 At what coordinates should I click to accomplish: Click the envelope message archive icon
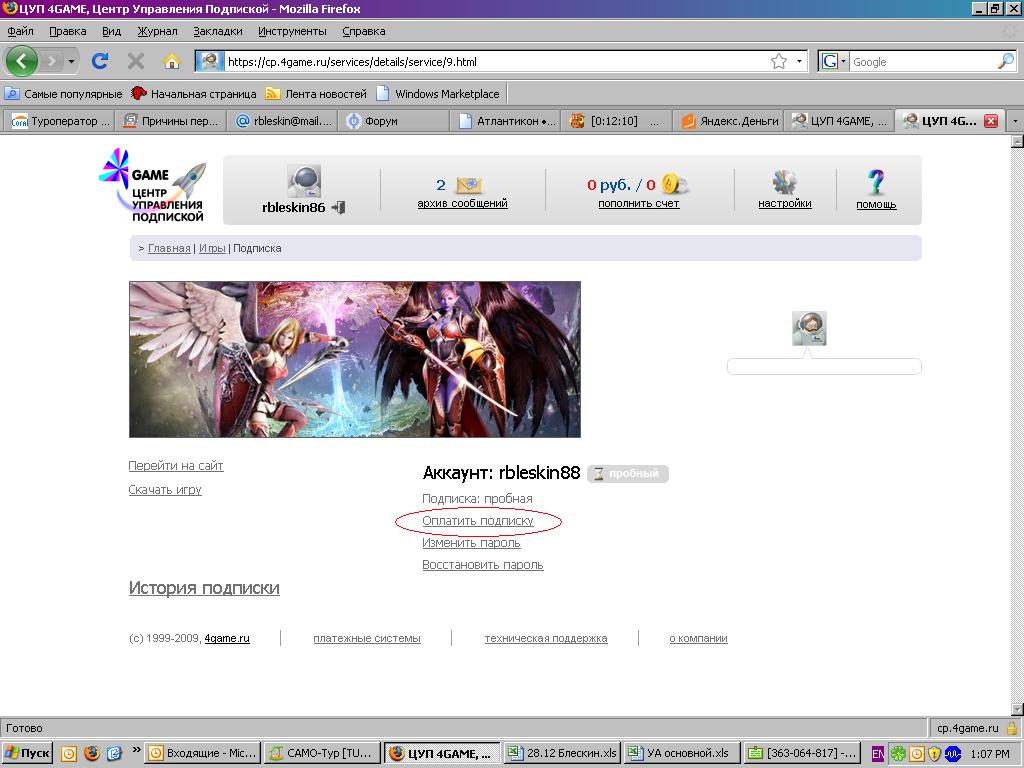tap(469, 185)
